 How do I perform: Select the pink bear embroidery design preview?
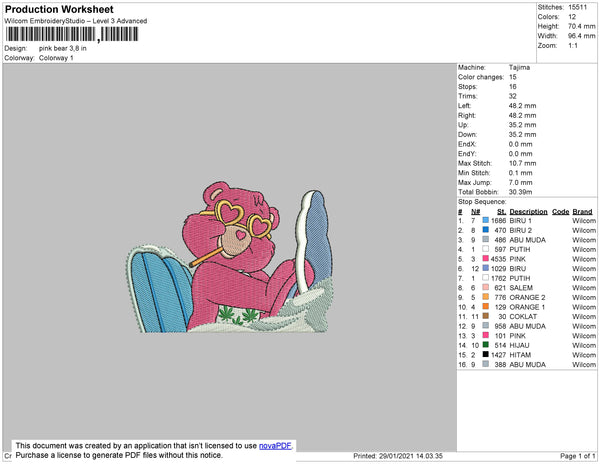tap(230, 257)
